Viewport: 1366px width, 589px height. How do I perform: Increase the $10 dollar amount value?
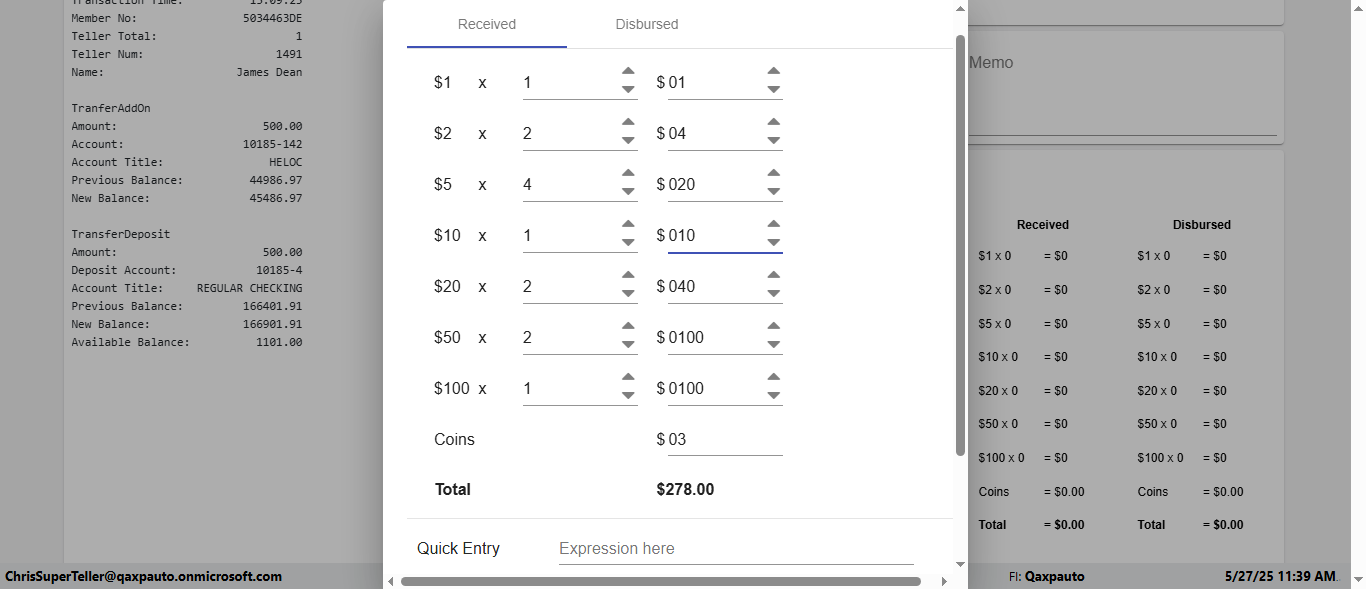click(773, 225)
